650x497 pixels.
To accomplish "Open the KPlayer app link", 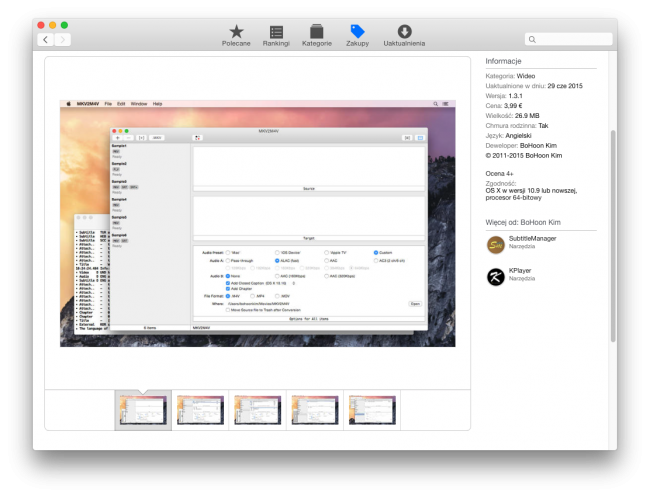I will click(519, 270).
